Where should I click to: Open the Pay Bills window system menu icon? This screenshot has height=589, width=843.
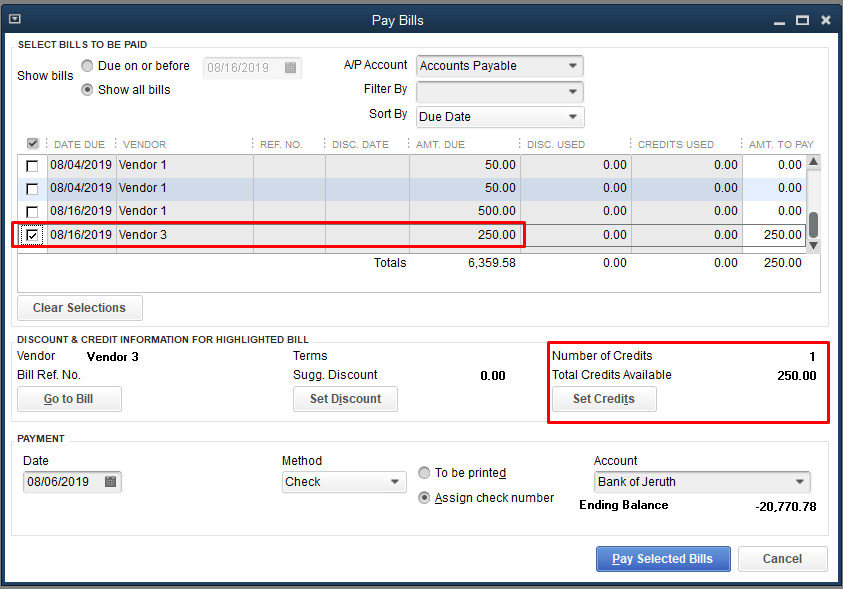click(x=15, y=19)
